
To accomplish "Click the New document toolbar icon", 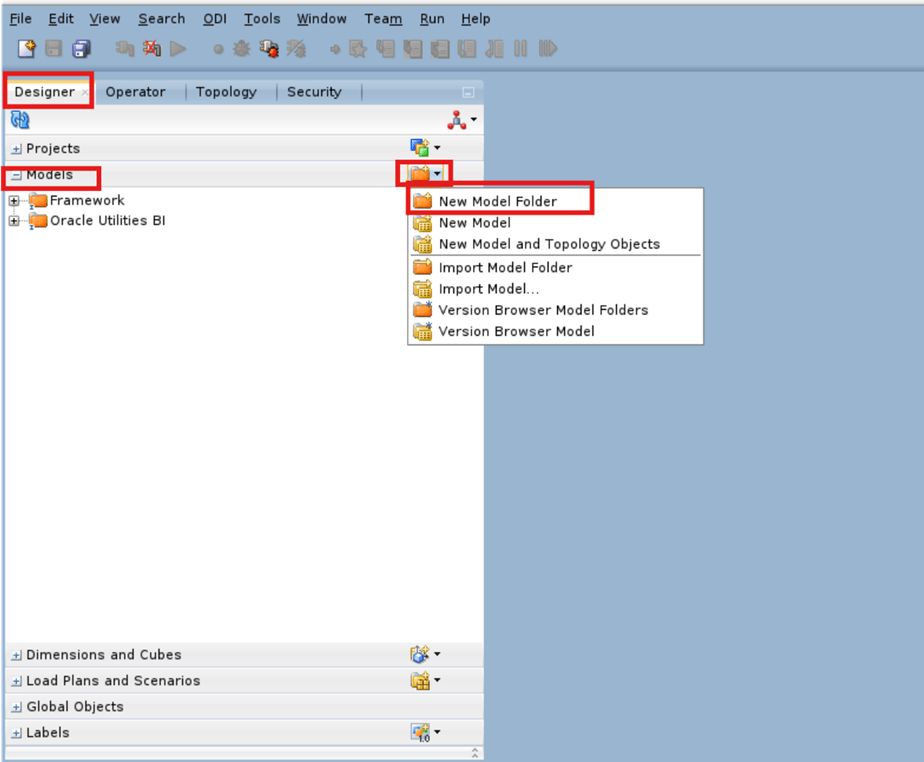I will point(25,48).
